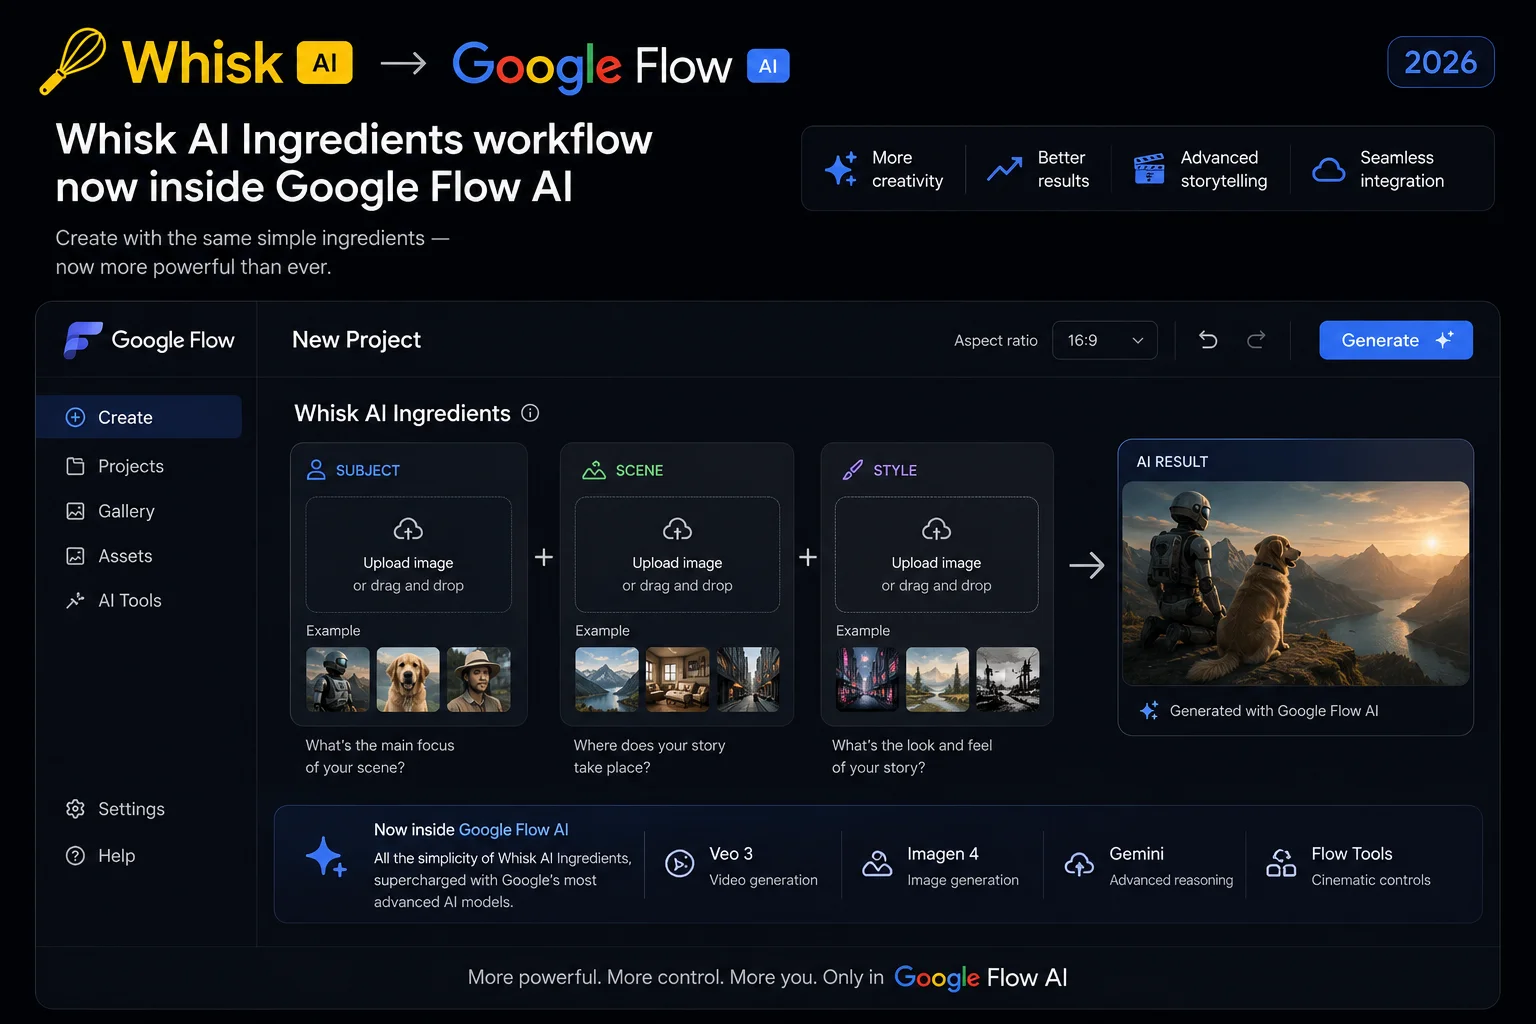Select the city street example scene thumbnail
This screenshot has width=1536, height=1024.
click(748, 679)
